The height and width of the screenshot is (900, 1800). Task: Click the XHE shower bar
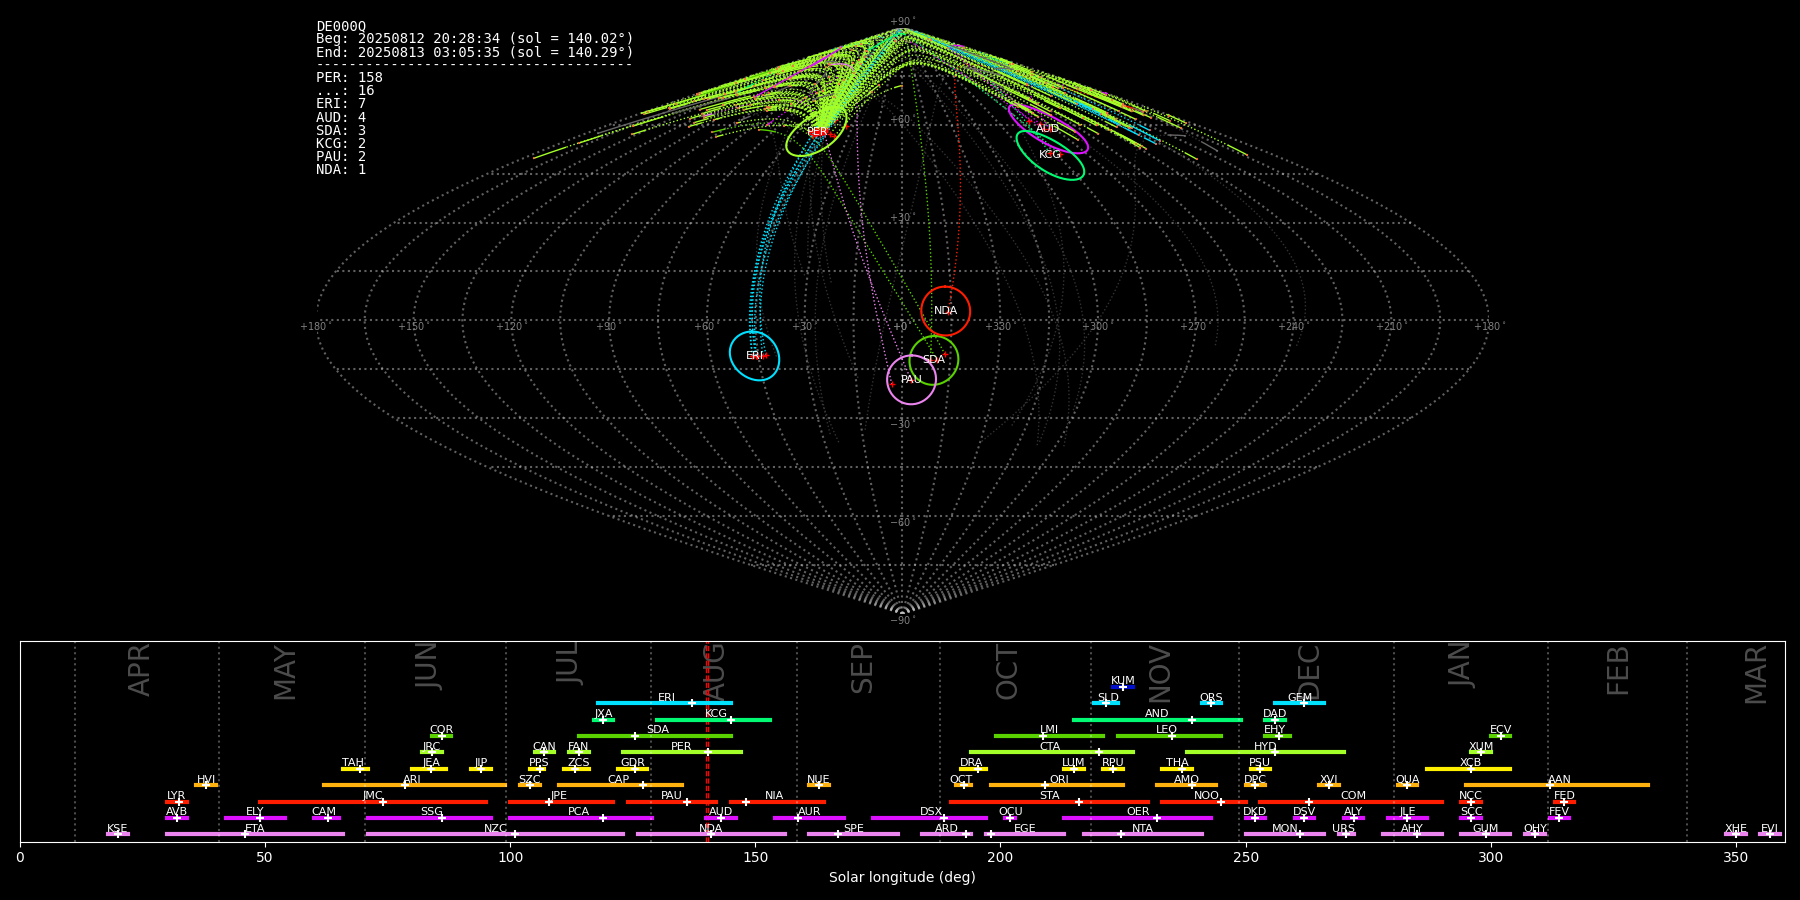[1736, 834]
